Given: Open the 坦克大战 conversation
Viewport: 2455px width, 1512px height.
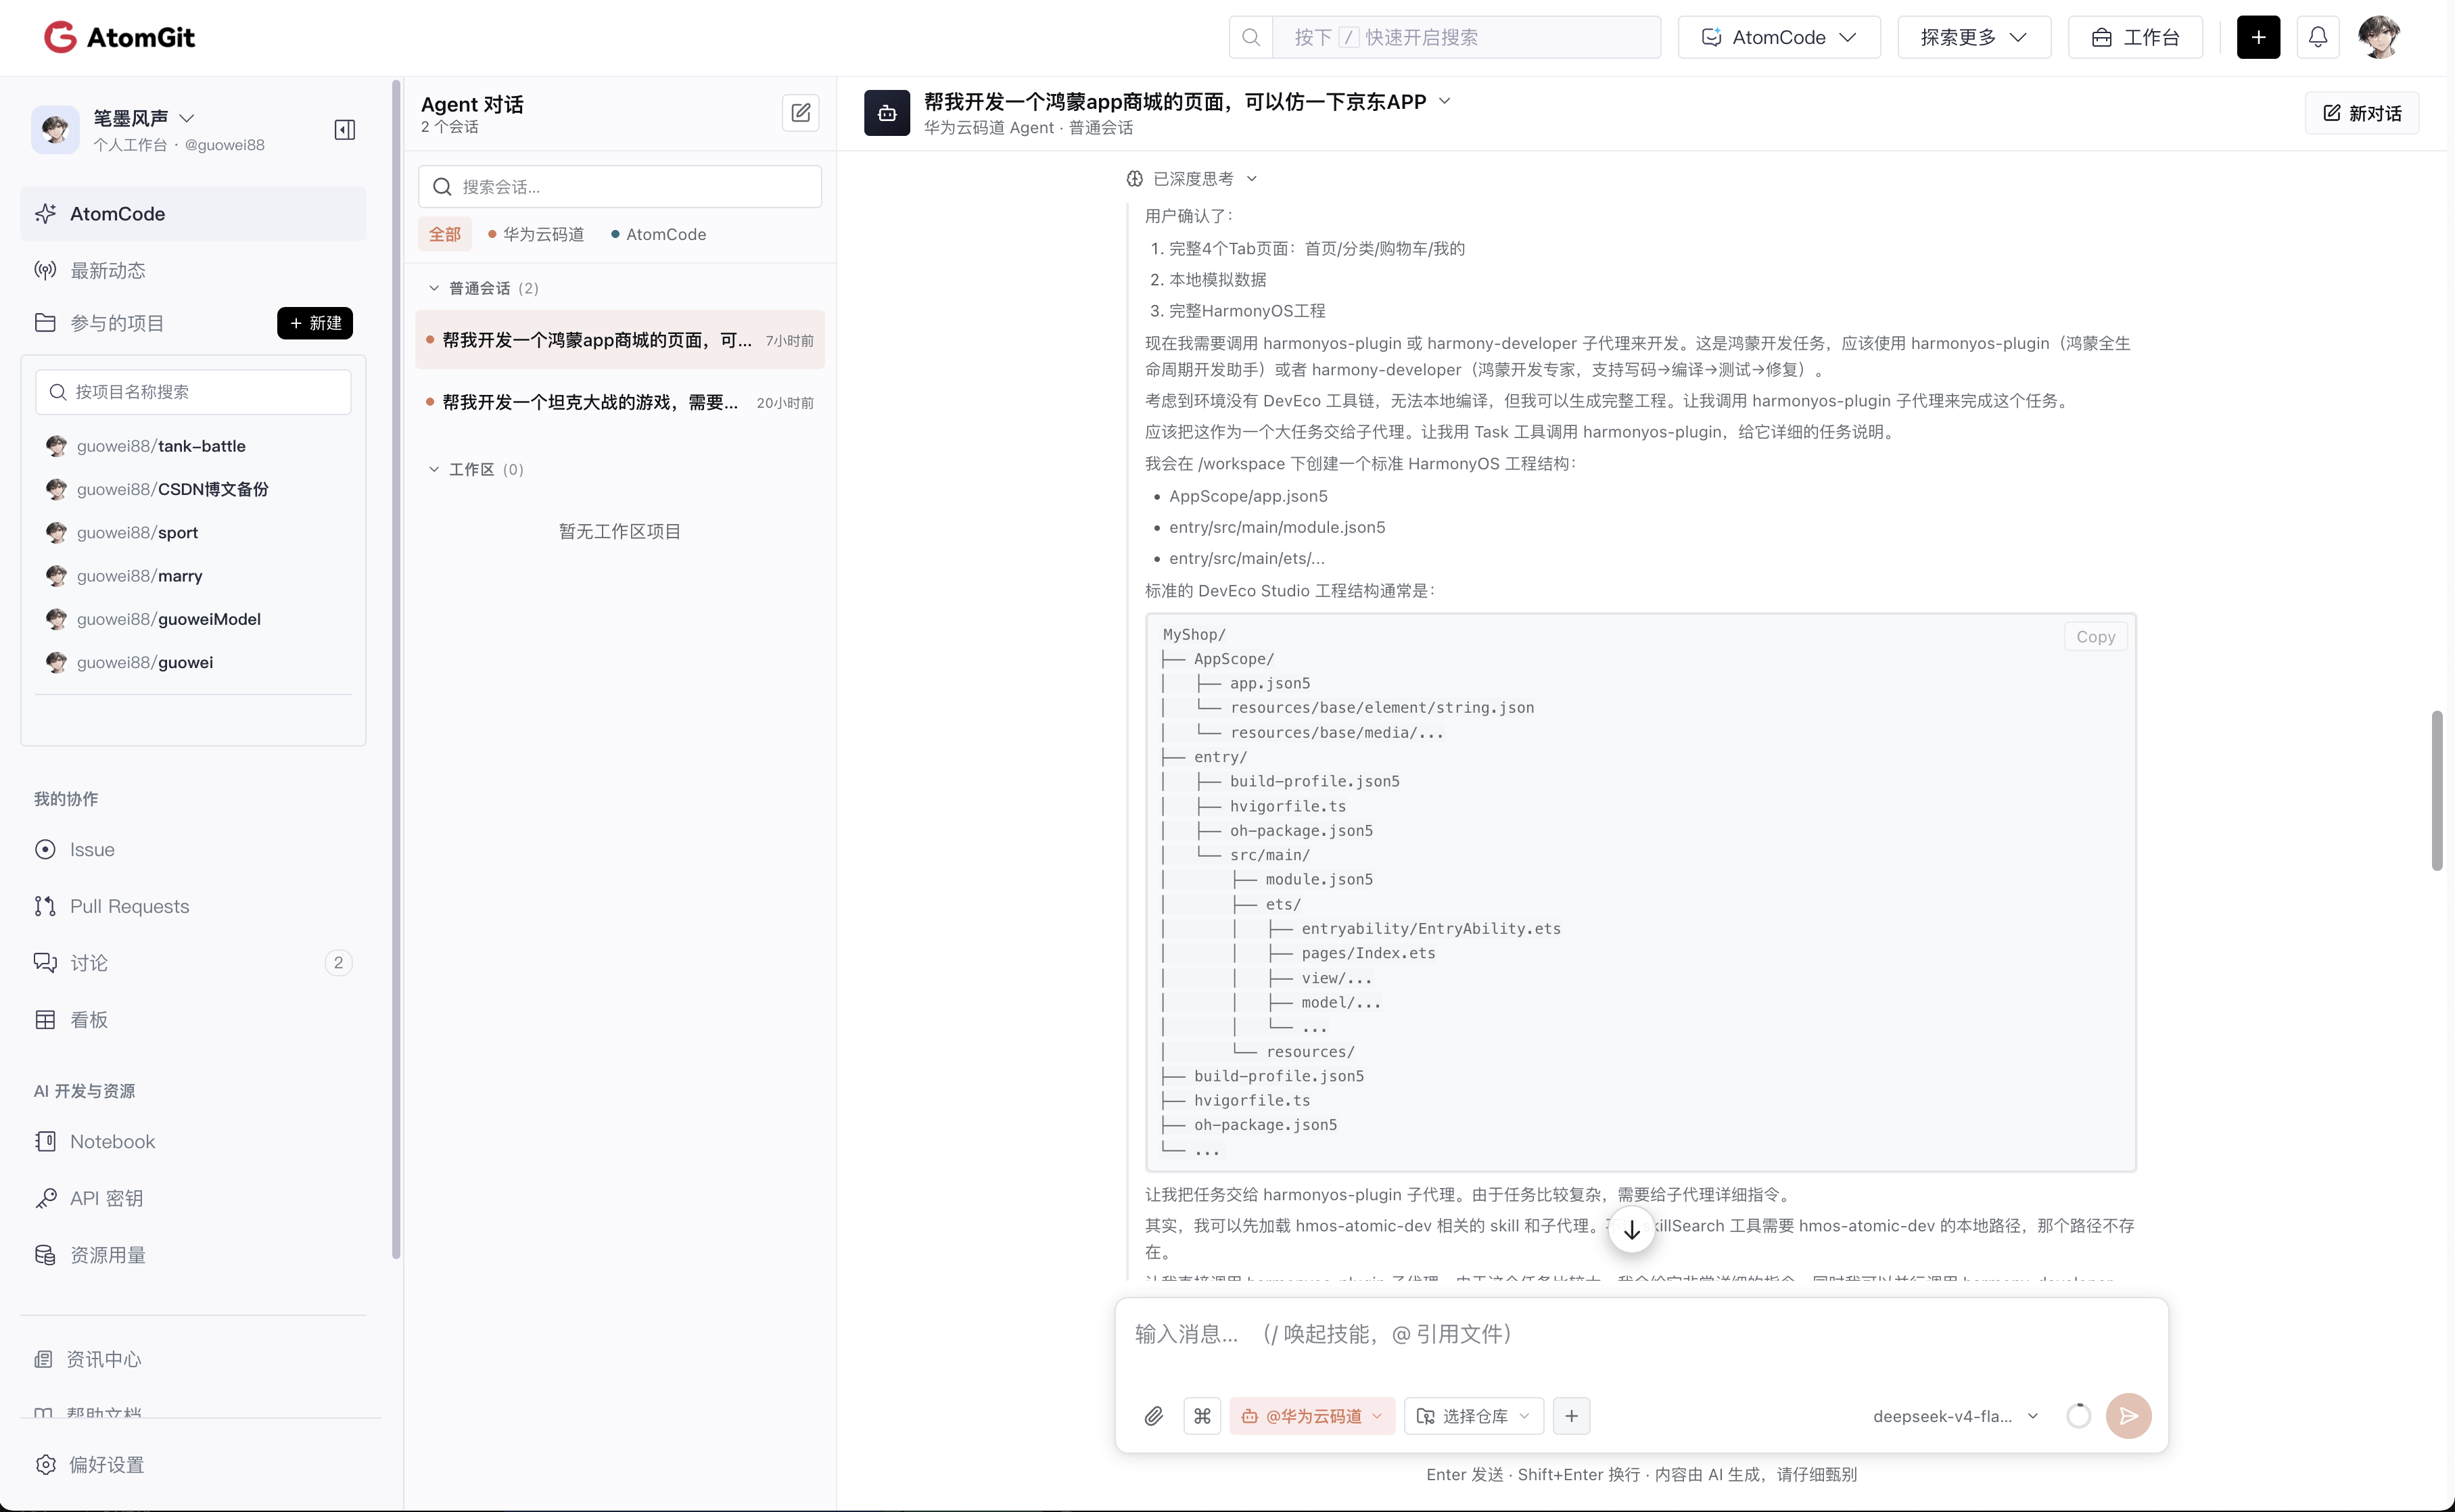Looking at the screenshot, I should tap(620, 402).
